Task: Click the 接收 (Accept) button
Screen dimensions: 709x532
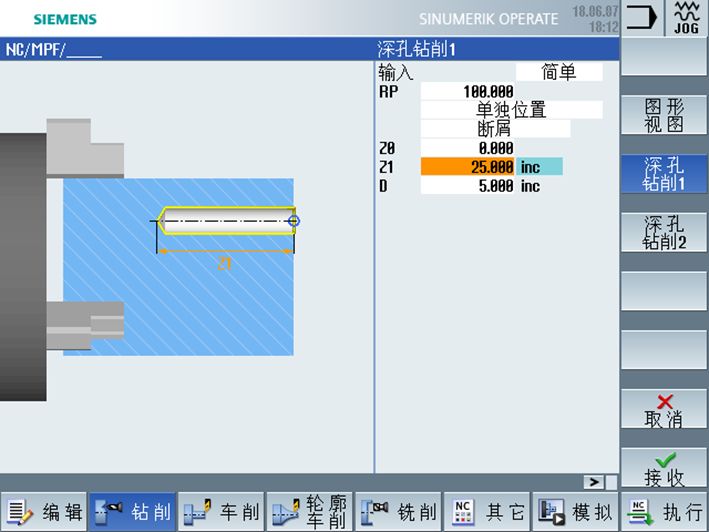Action: 664,468
